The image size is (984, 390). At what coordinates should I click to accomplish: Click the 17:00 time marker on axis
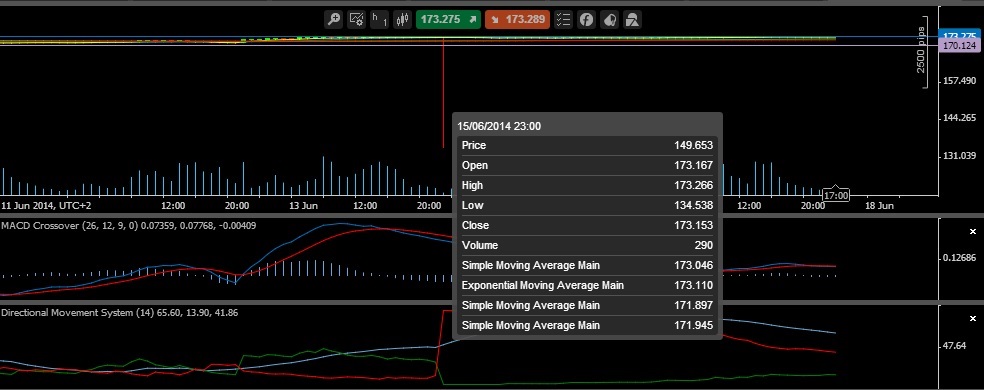(836, 195)
